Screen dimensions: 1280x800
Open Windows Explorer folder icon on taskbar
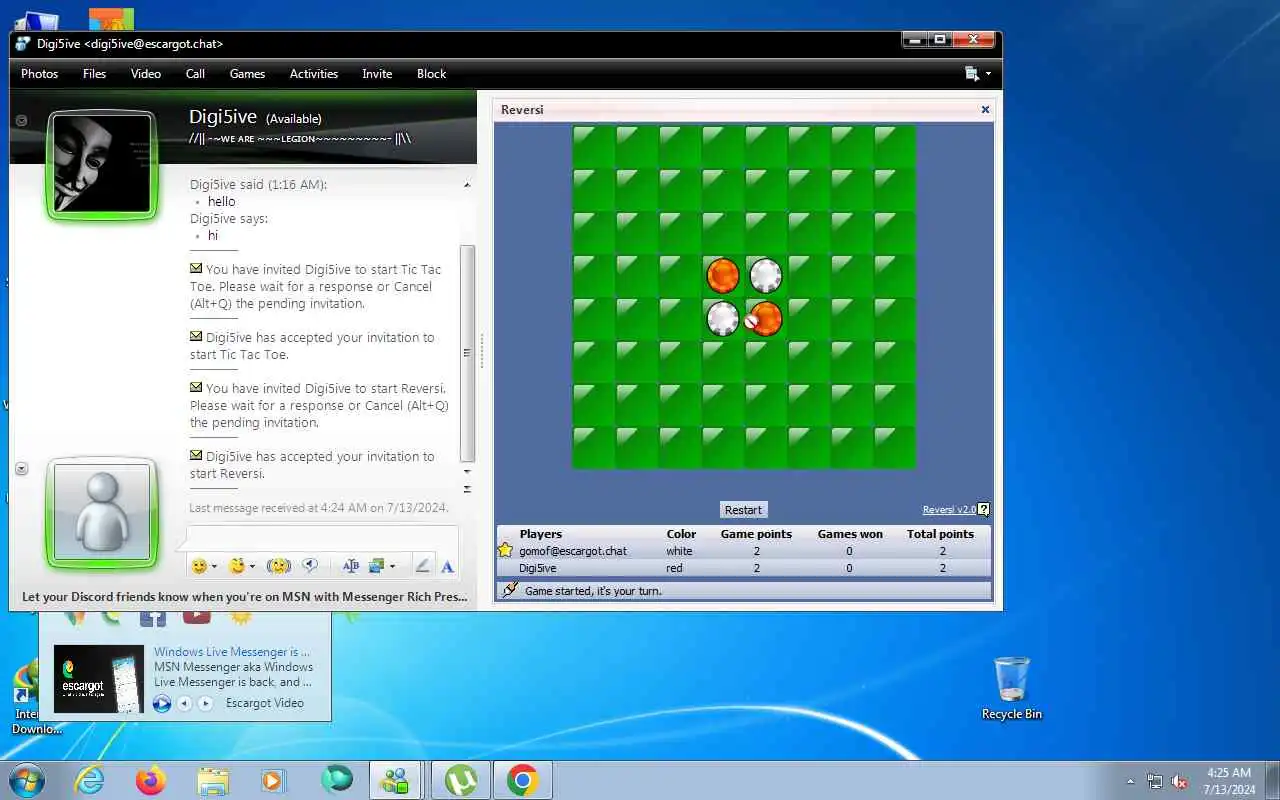(213, 780)
